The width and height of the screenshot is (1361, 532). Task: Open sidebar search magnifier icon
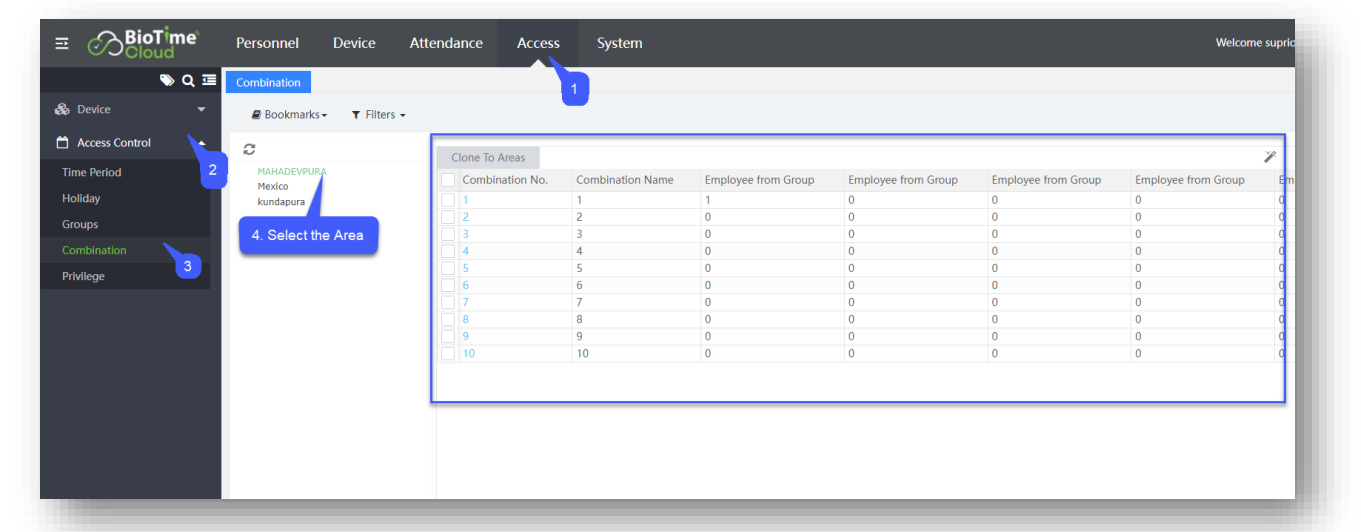point(187,81)
